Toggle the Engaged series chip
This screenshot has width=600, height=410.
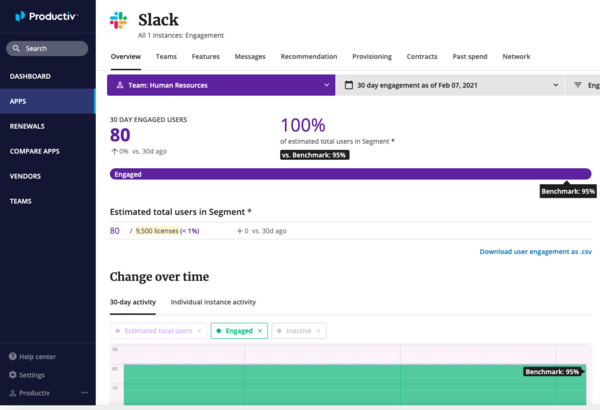coord(239,331)
